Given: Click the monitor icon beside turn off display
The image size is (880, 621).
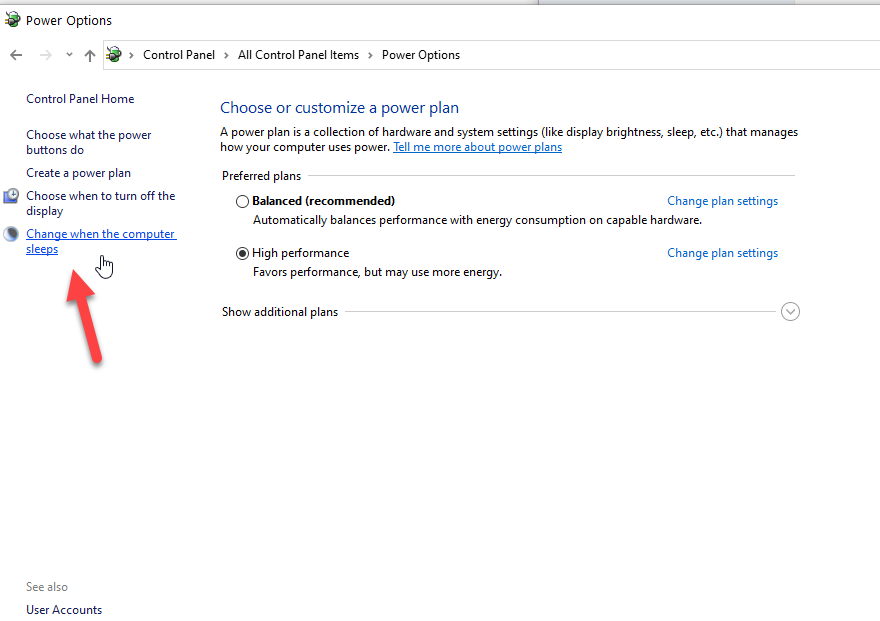Looking at the screenshot, I should pos(11,196).
